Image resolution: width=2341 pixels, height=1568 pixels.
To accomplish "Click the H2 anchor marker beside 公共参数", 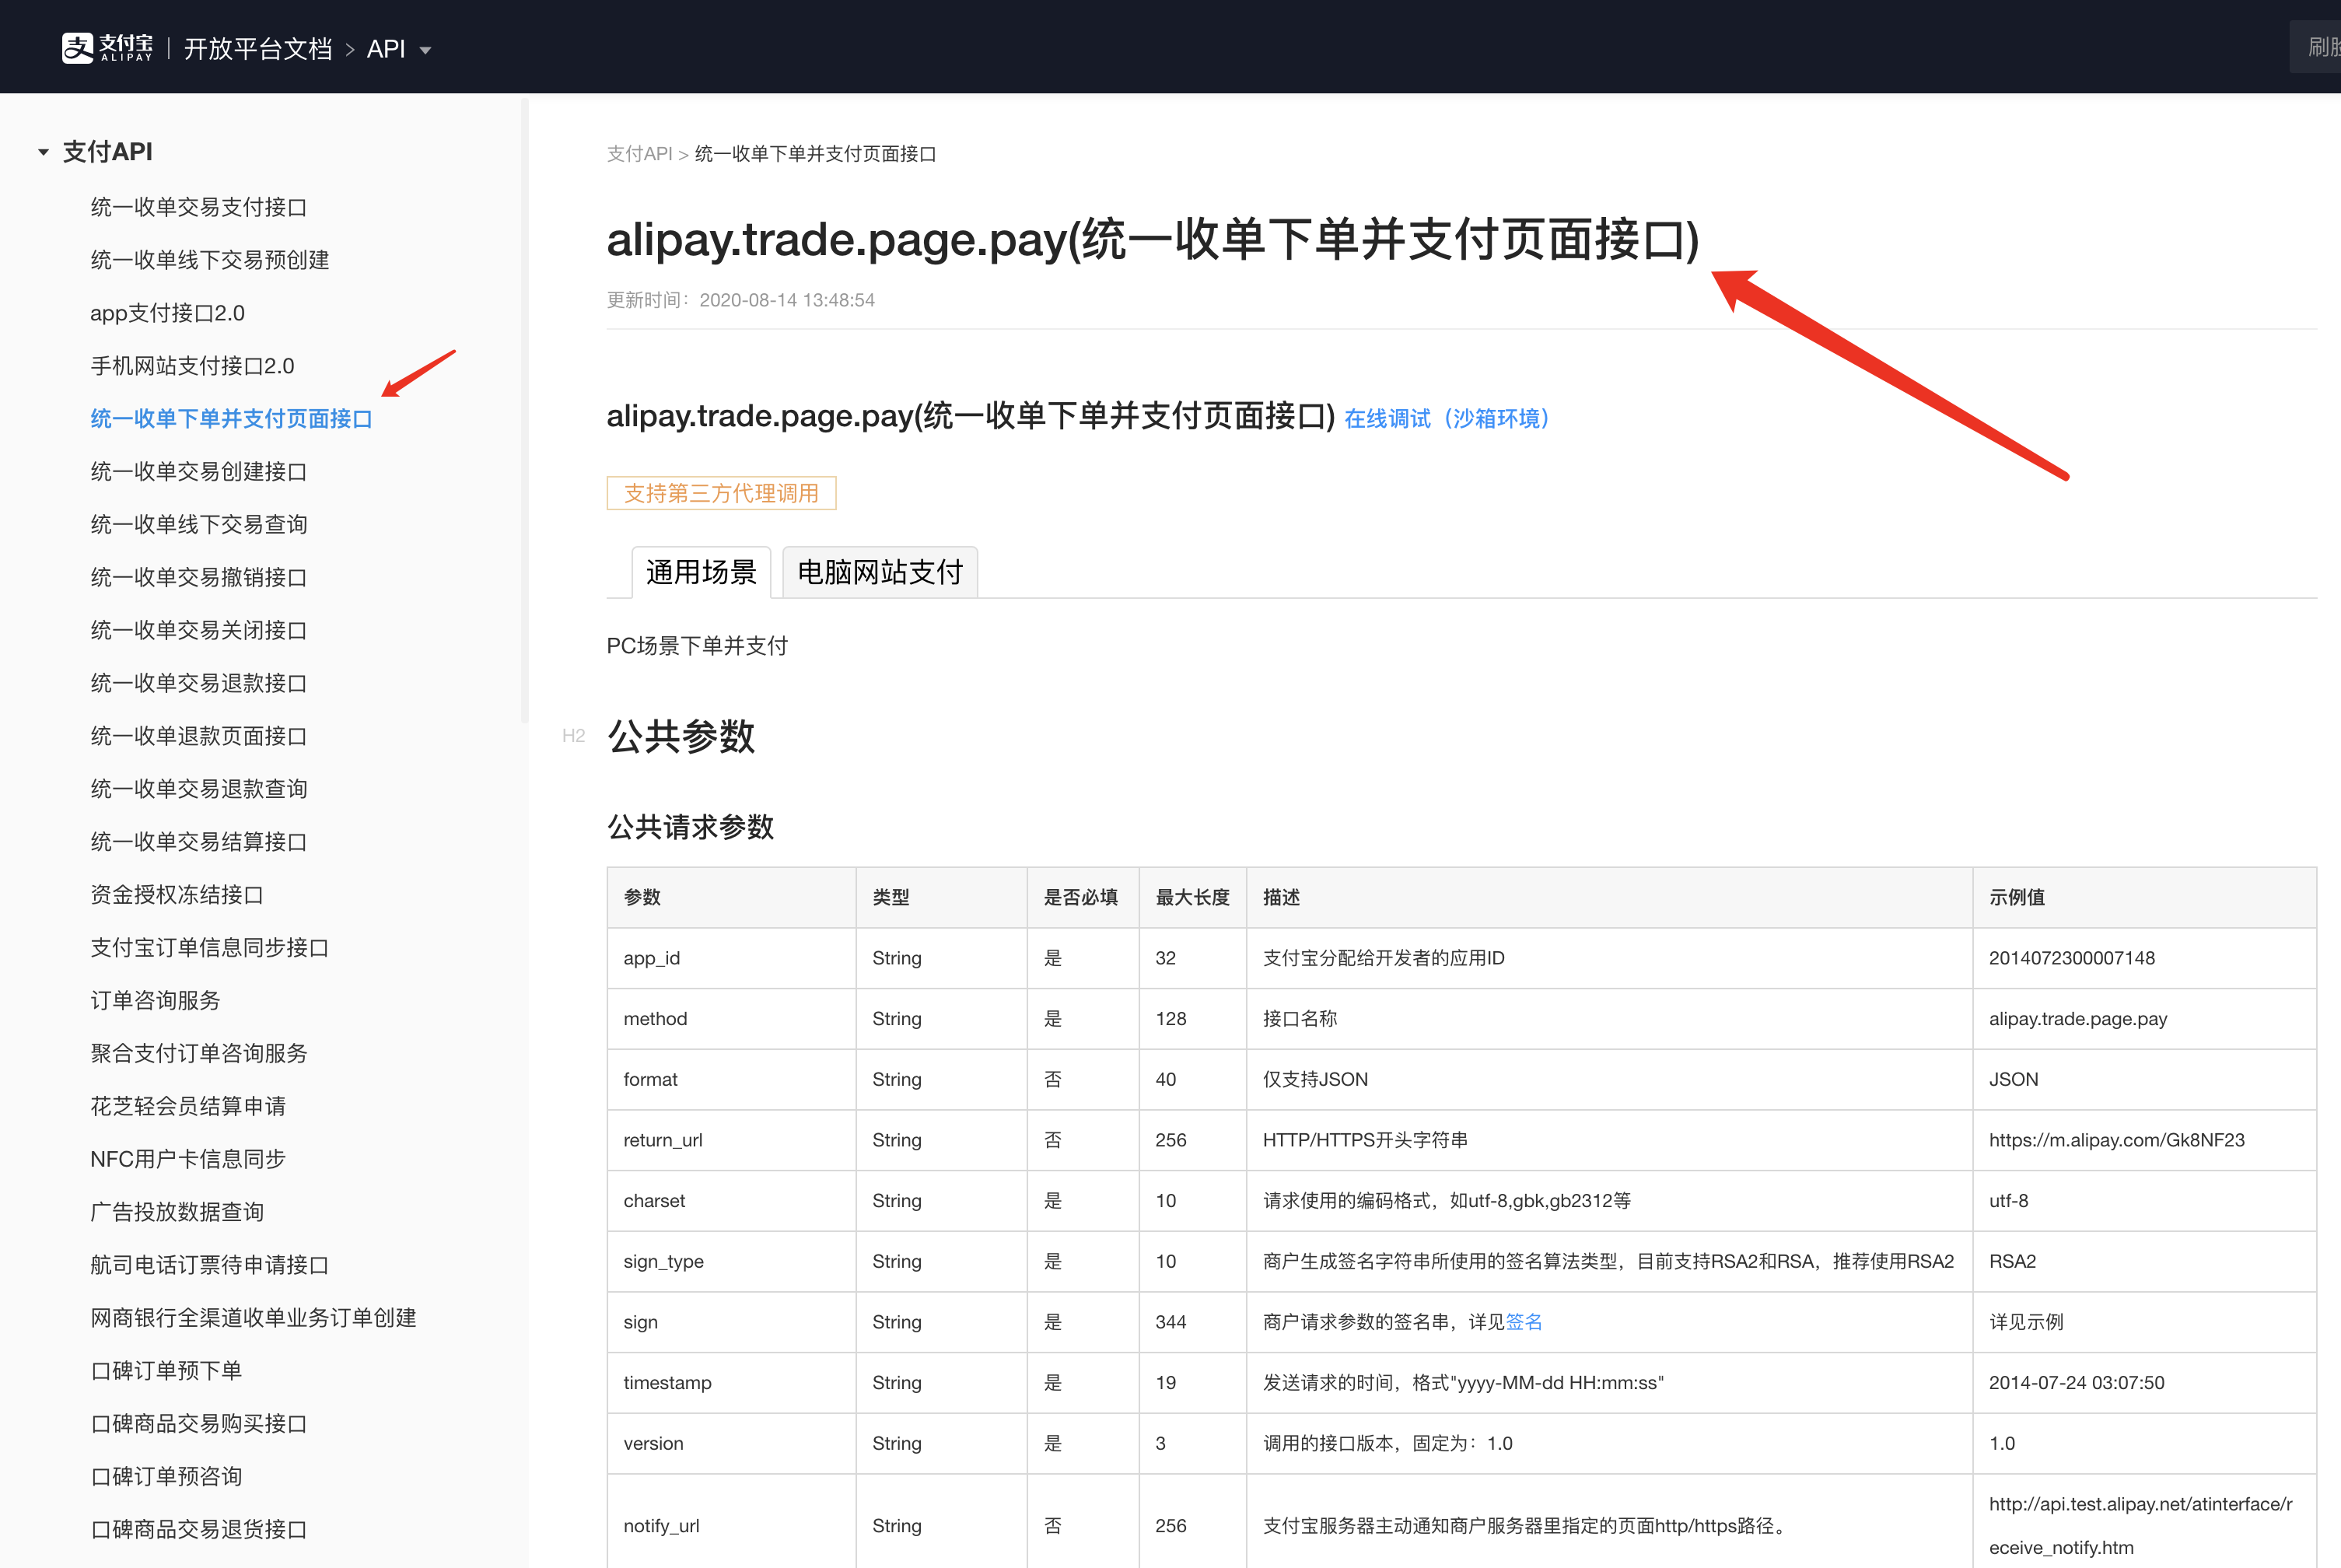I will tap(573, 736).
